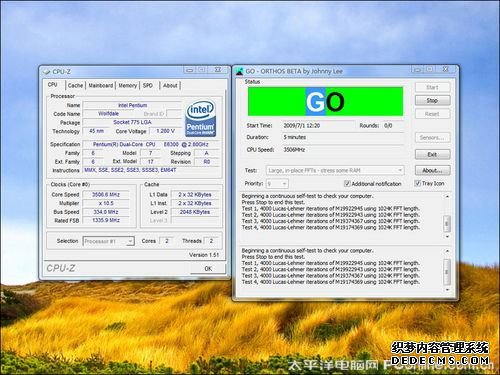Click the Technology value 45 nm

point(96,131)
